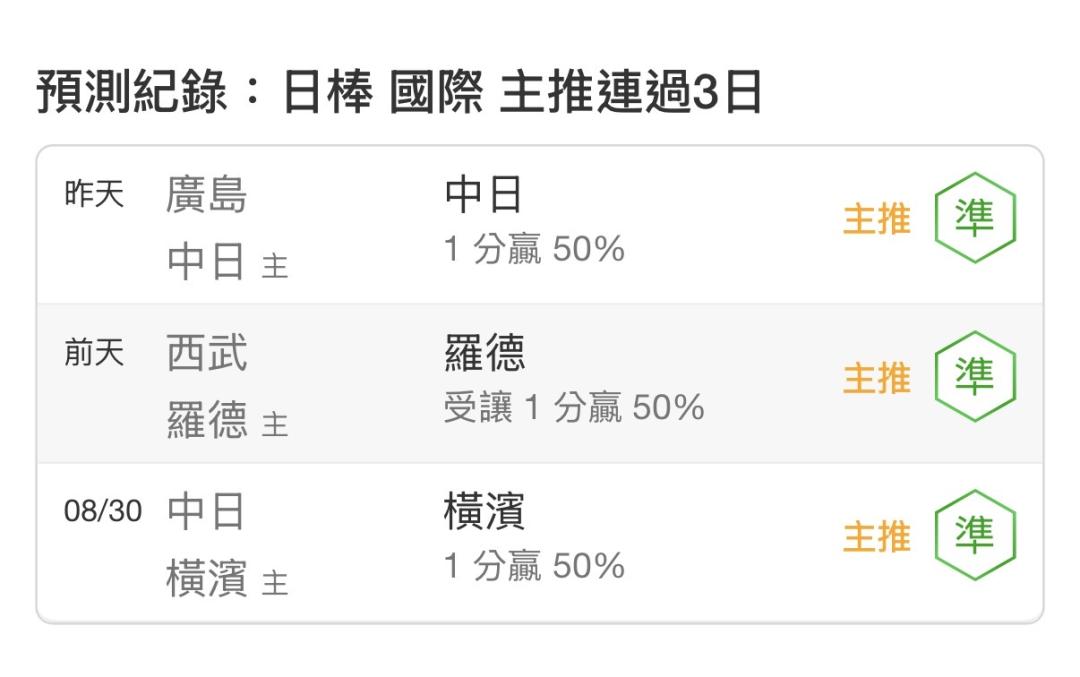This screenshot has width=1080, height=677.
Task: Click the 主推 label in yesterday's row
Action: click(877, 219)
